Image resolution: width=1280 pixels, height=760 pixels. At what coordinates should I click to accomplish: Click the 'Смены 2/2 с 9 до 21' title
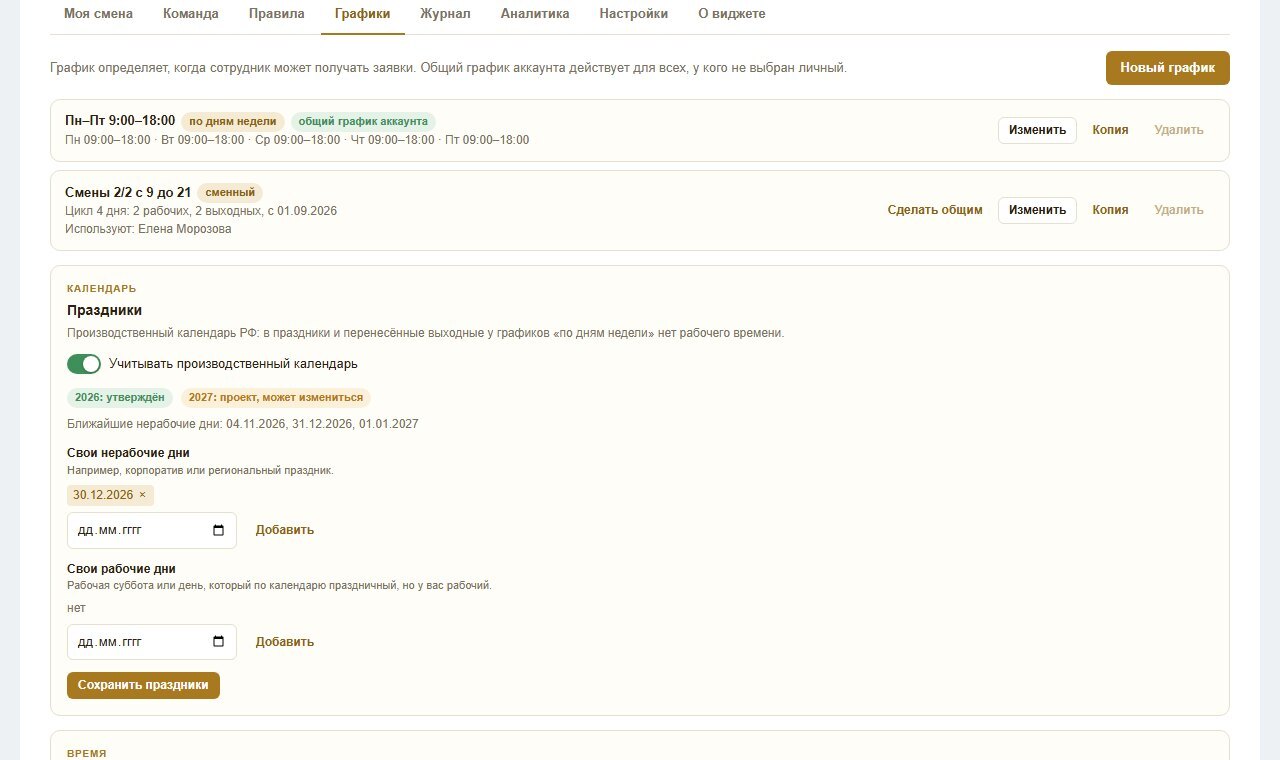(x=128, y=192)
